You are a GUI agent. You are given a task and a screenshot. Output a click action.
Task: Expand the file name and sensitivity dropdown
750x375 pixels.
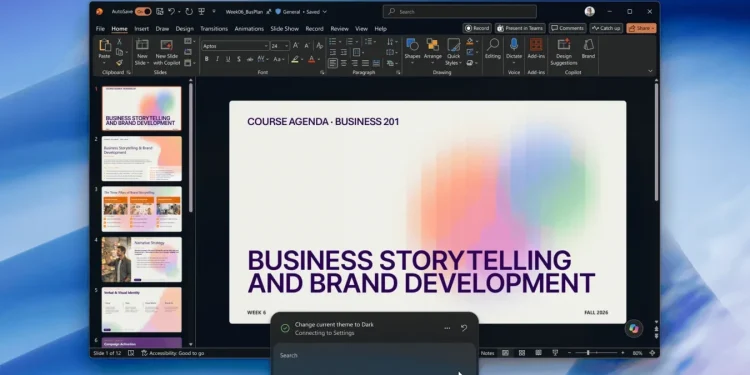[x=325, y=12]
